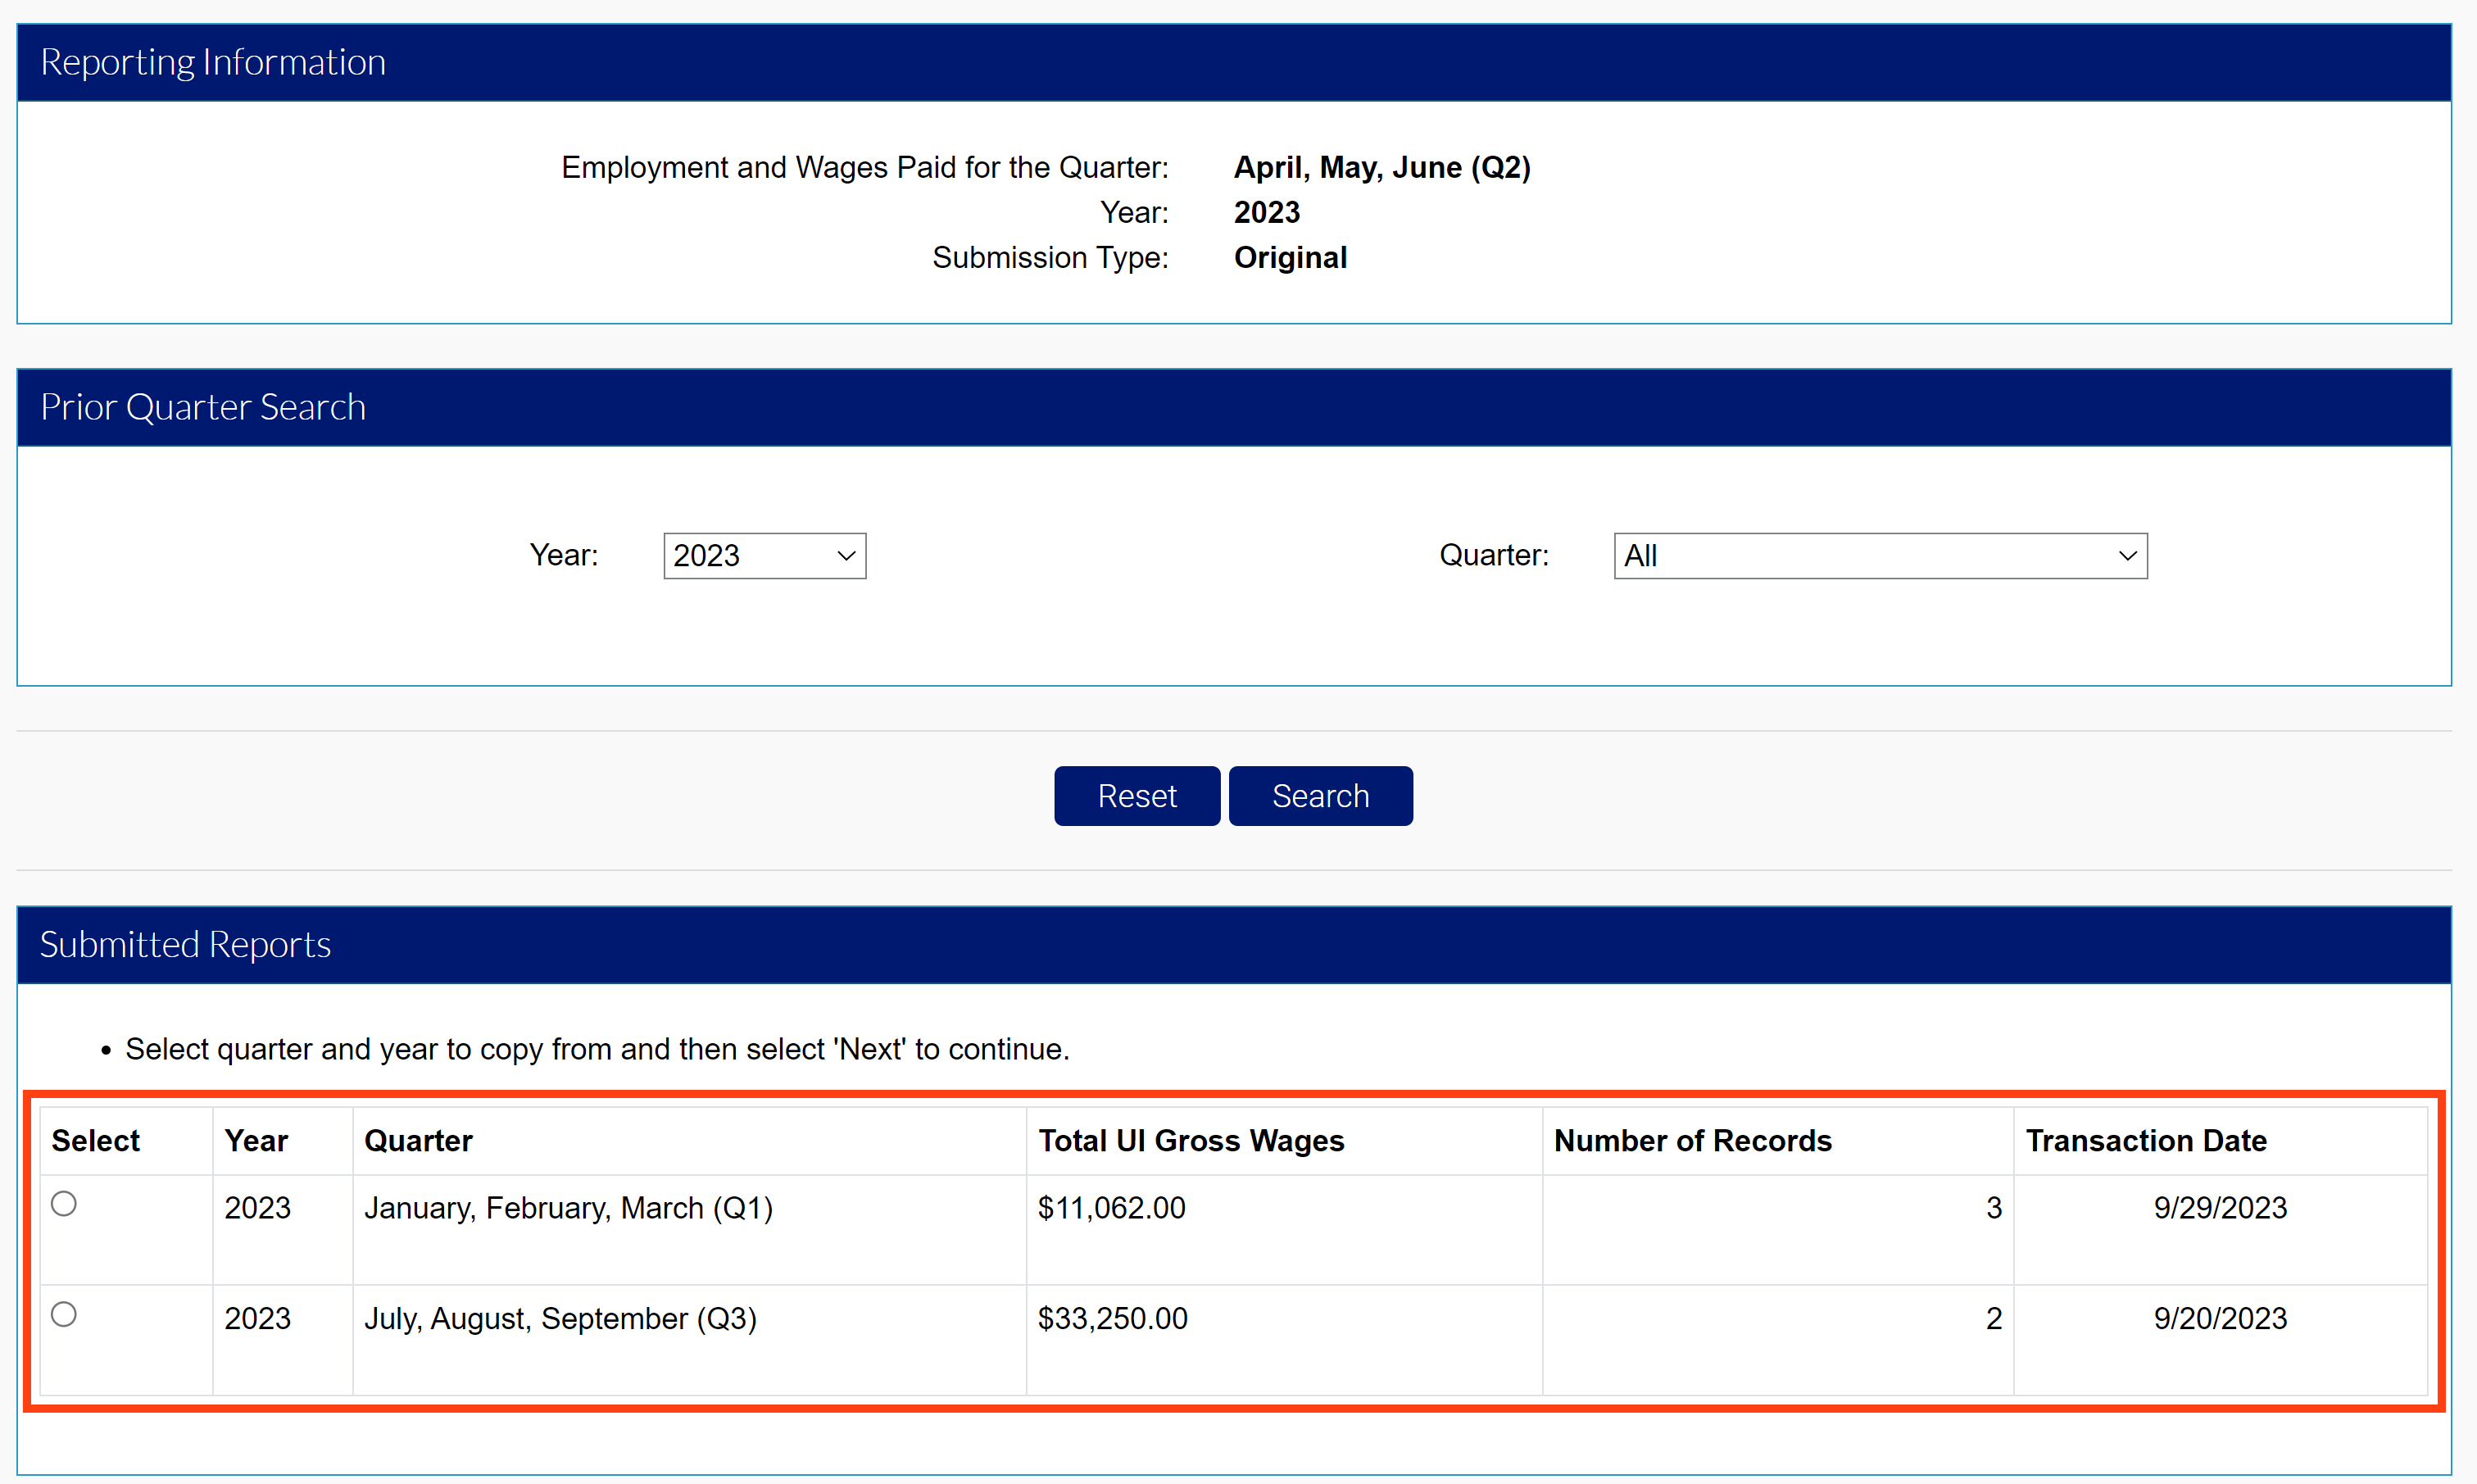Click the Number of Records column header
The image size is (2477, 1484).
coord(1691,1140)
